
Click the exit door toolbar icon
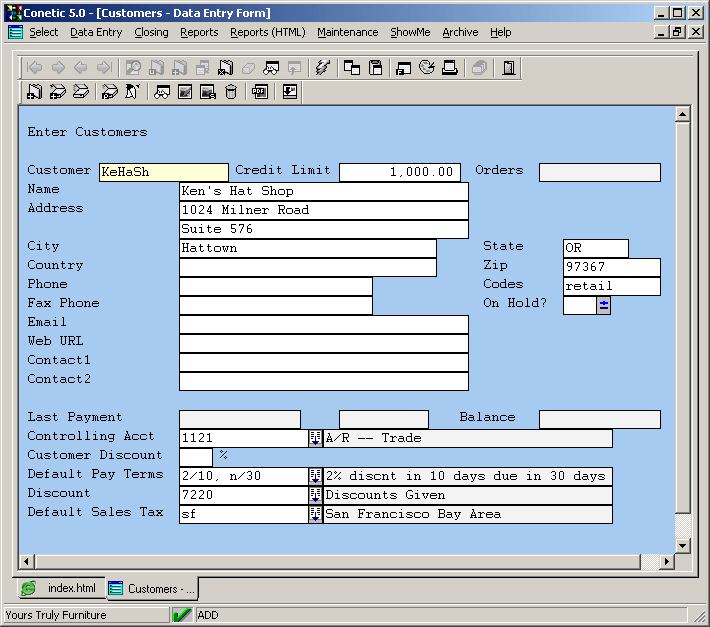[x=509, y=68]
